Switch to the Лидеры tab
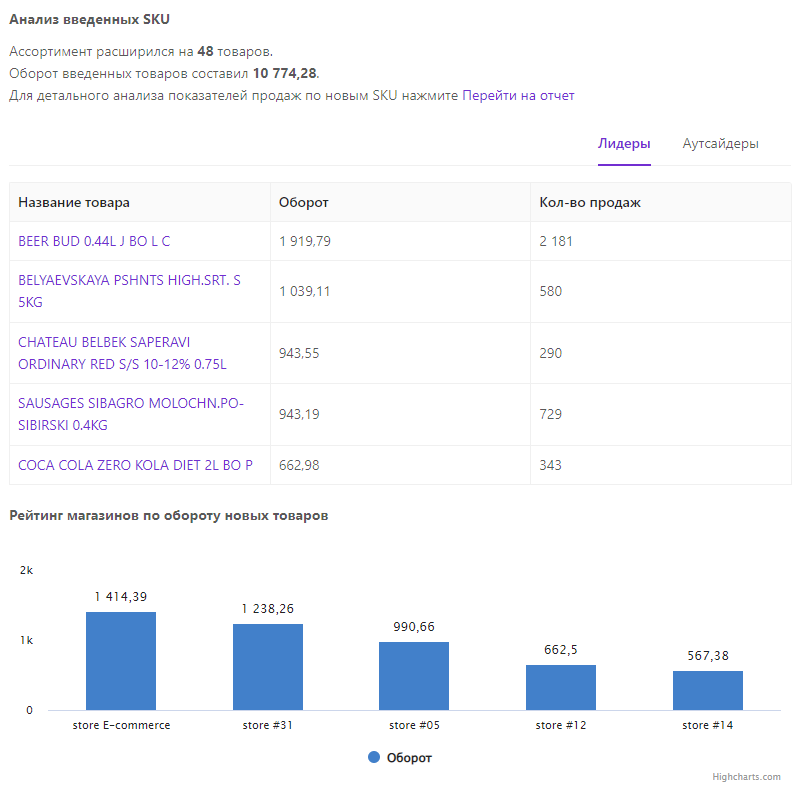This screenshot has height=791, width=801. (624, 143)
